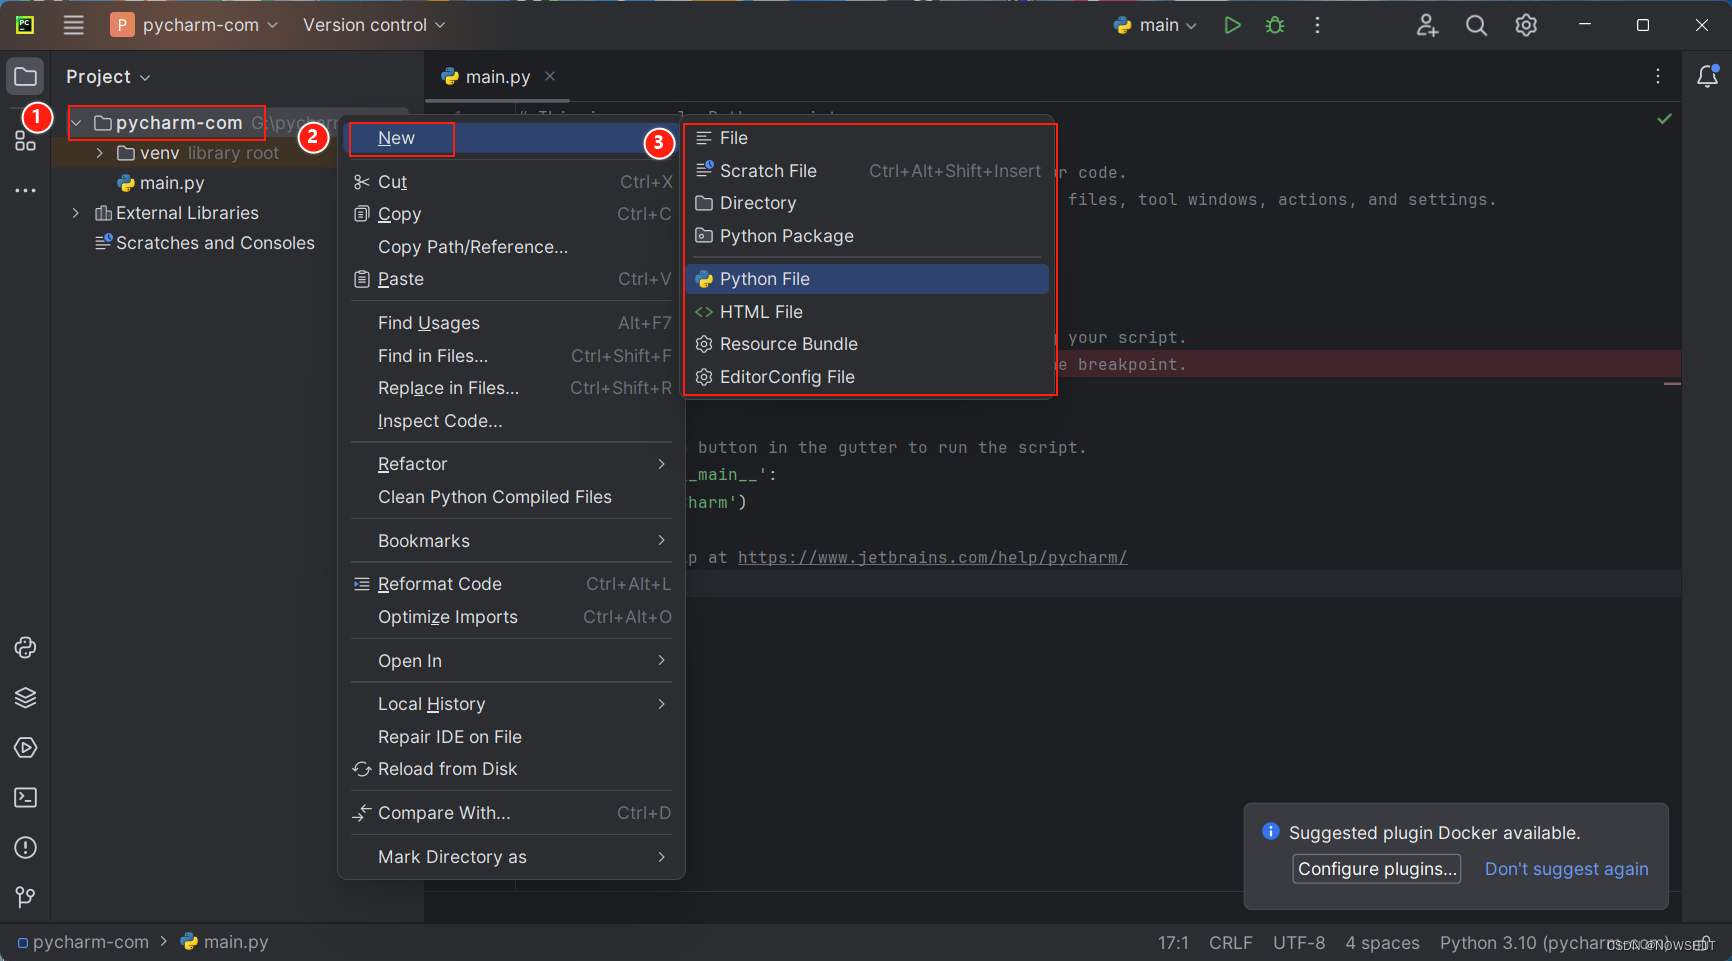Create new Resource Bundle
1732x961 pixels.
click(868, 344)
